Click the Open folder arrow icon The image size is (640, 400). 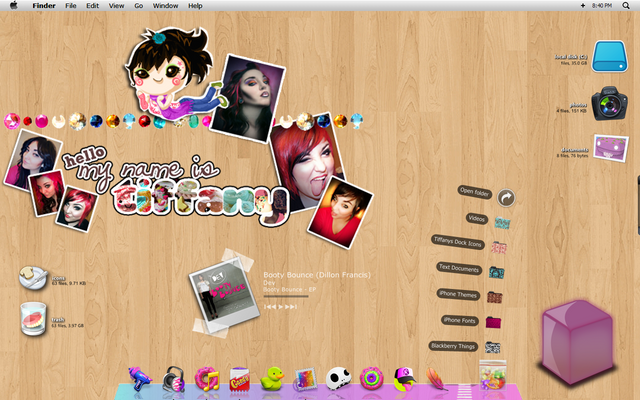[x=506, y=198]
